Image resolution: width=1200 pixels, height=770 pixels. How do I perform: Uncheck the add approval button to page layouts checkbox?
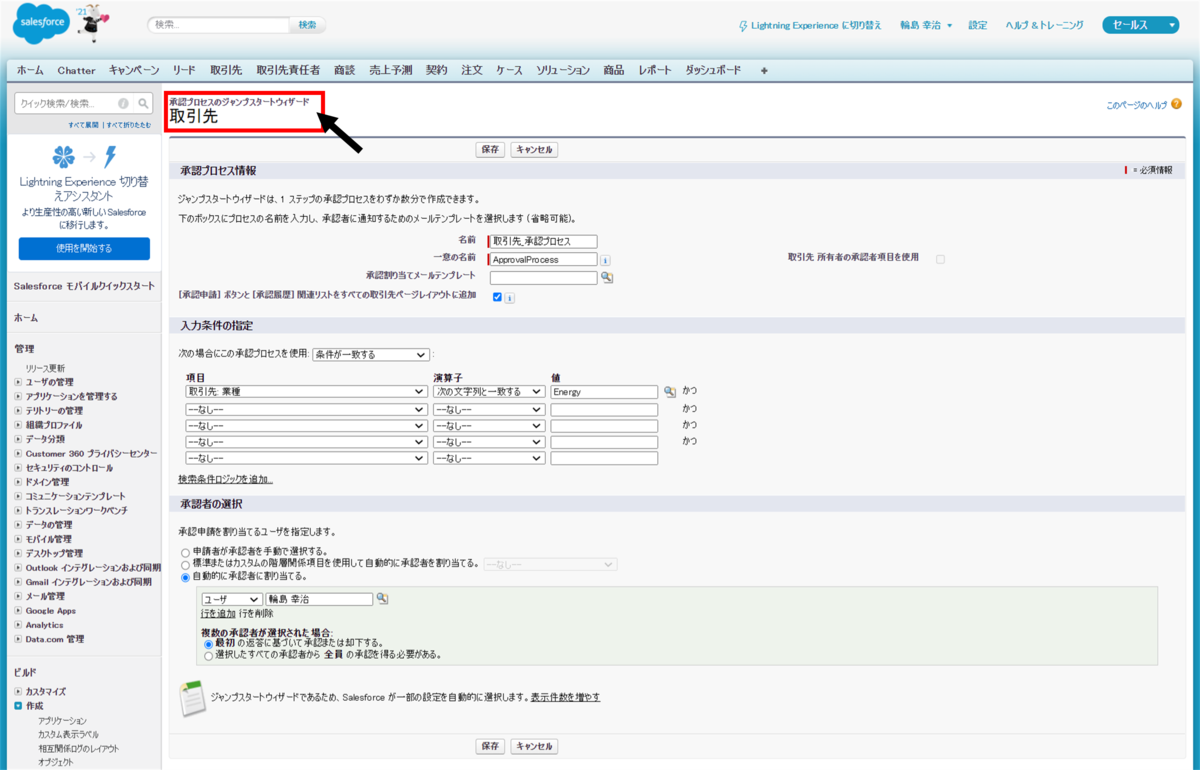[497, 297]
